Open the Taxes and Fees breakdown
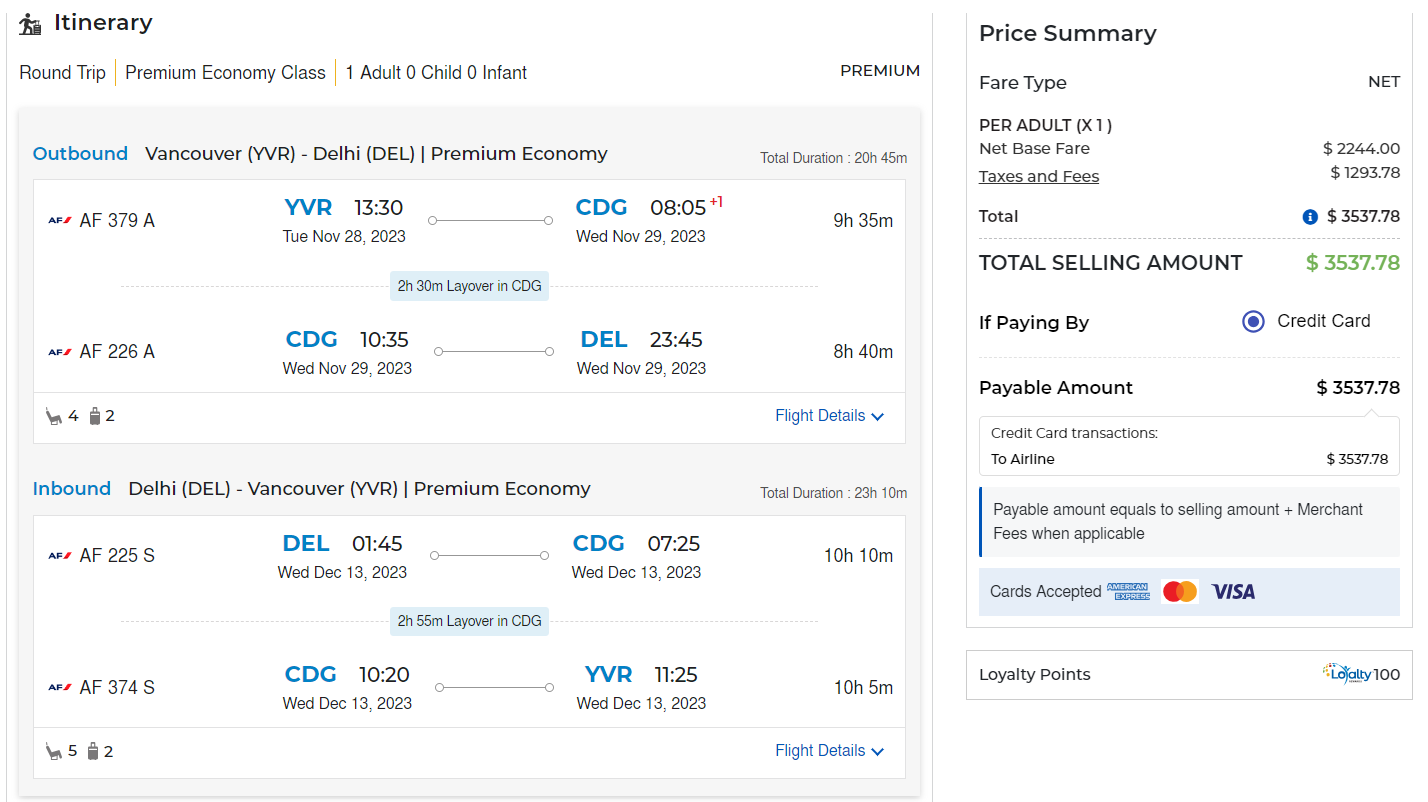 [1038, 177]
